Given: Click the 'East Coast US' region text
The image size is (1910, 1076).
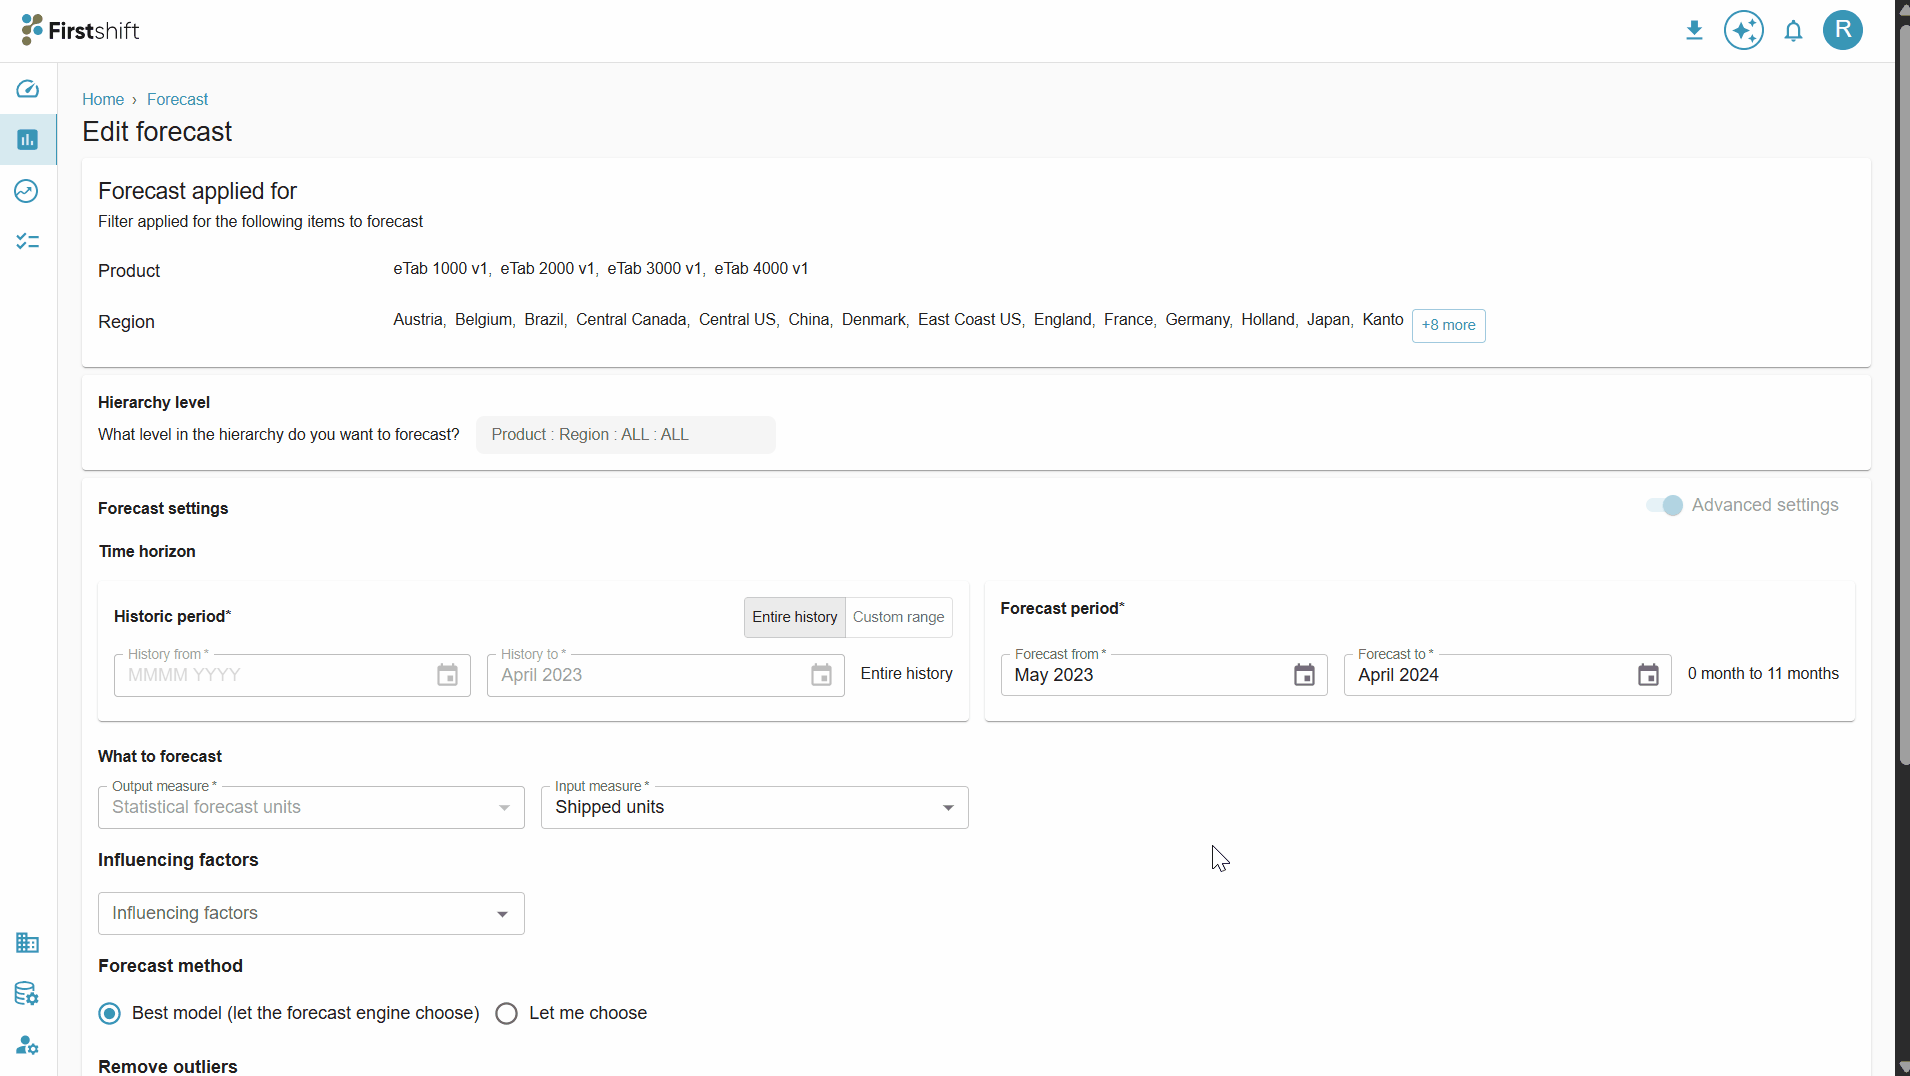Looking at the screenshot, I should (970, 320).
